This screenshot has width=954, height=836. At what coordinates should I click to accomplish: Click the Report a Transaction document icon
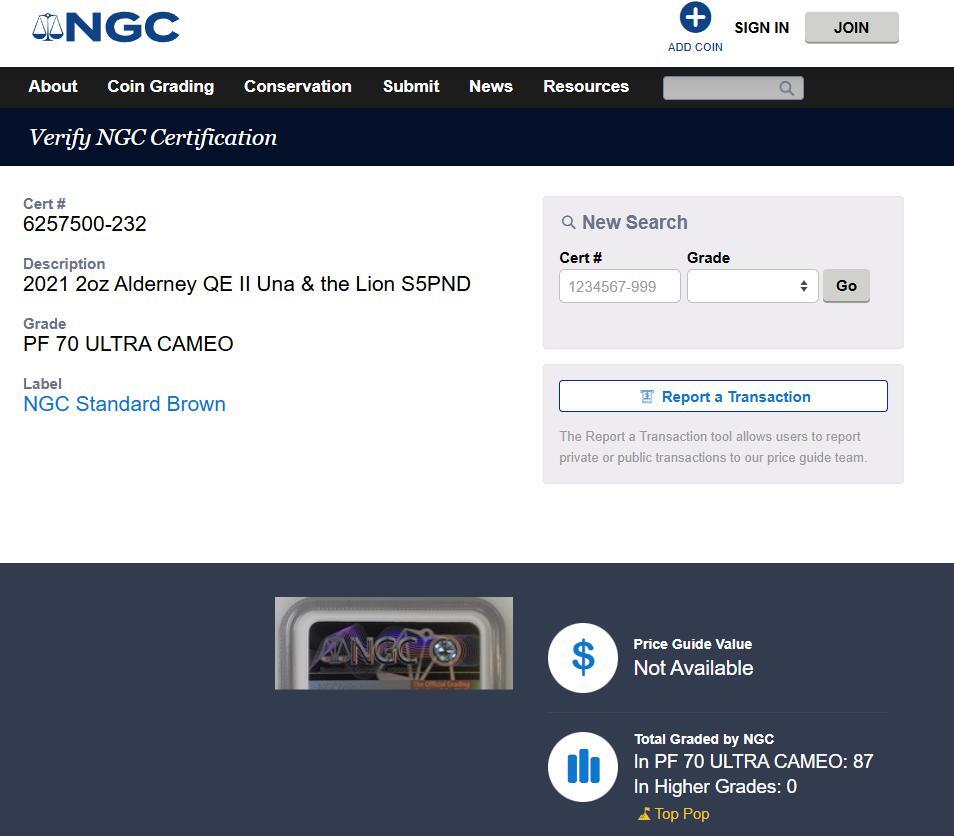[647, 397]
